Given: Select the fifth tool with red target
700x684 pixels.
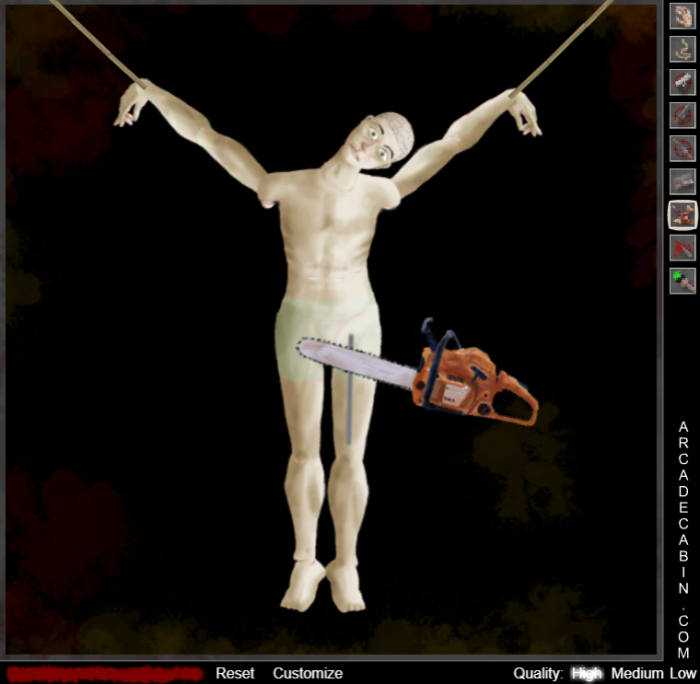Looking at the screenshot, I should tap(682, 148).
